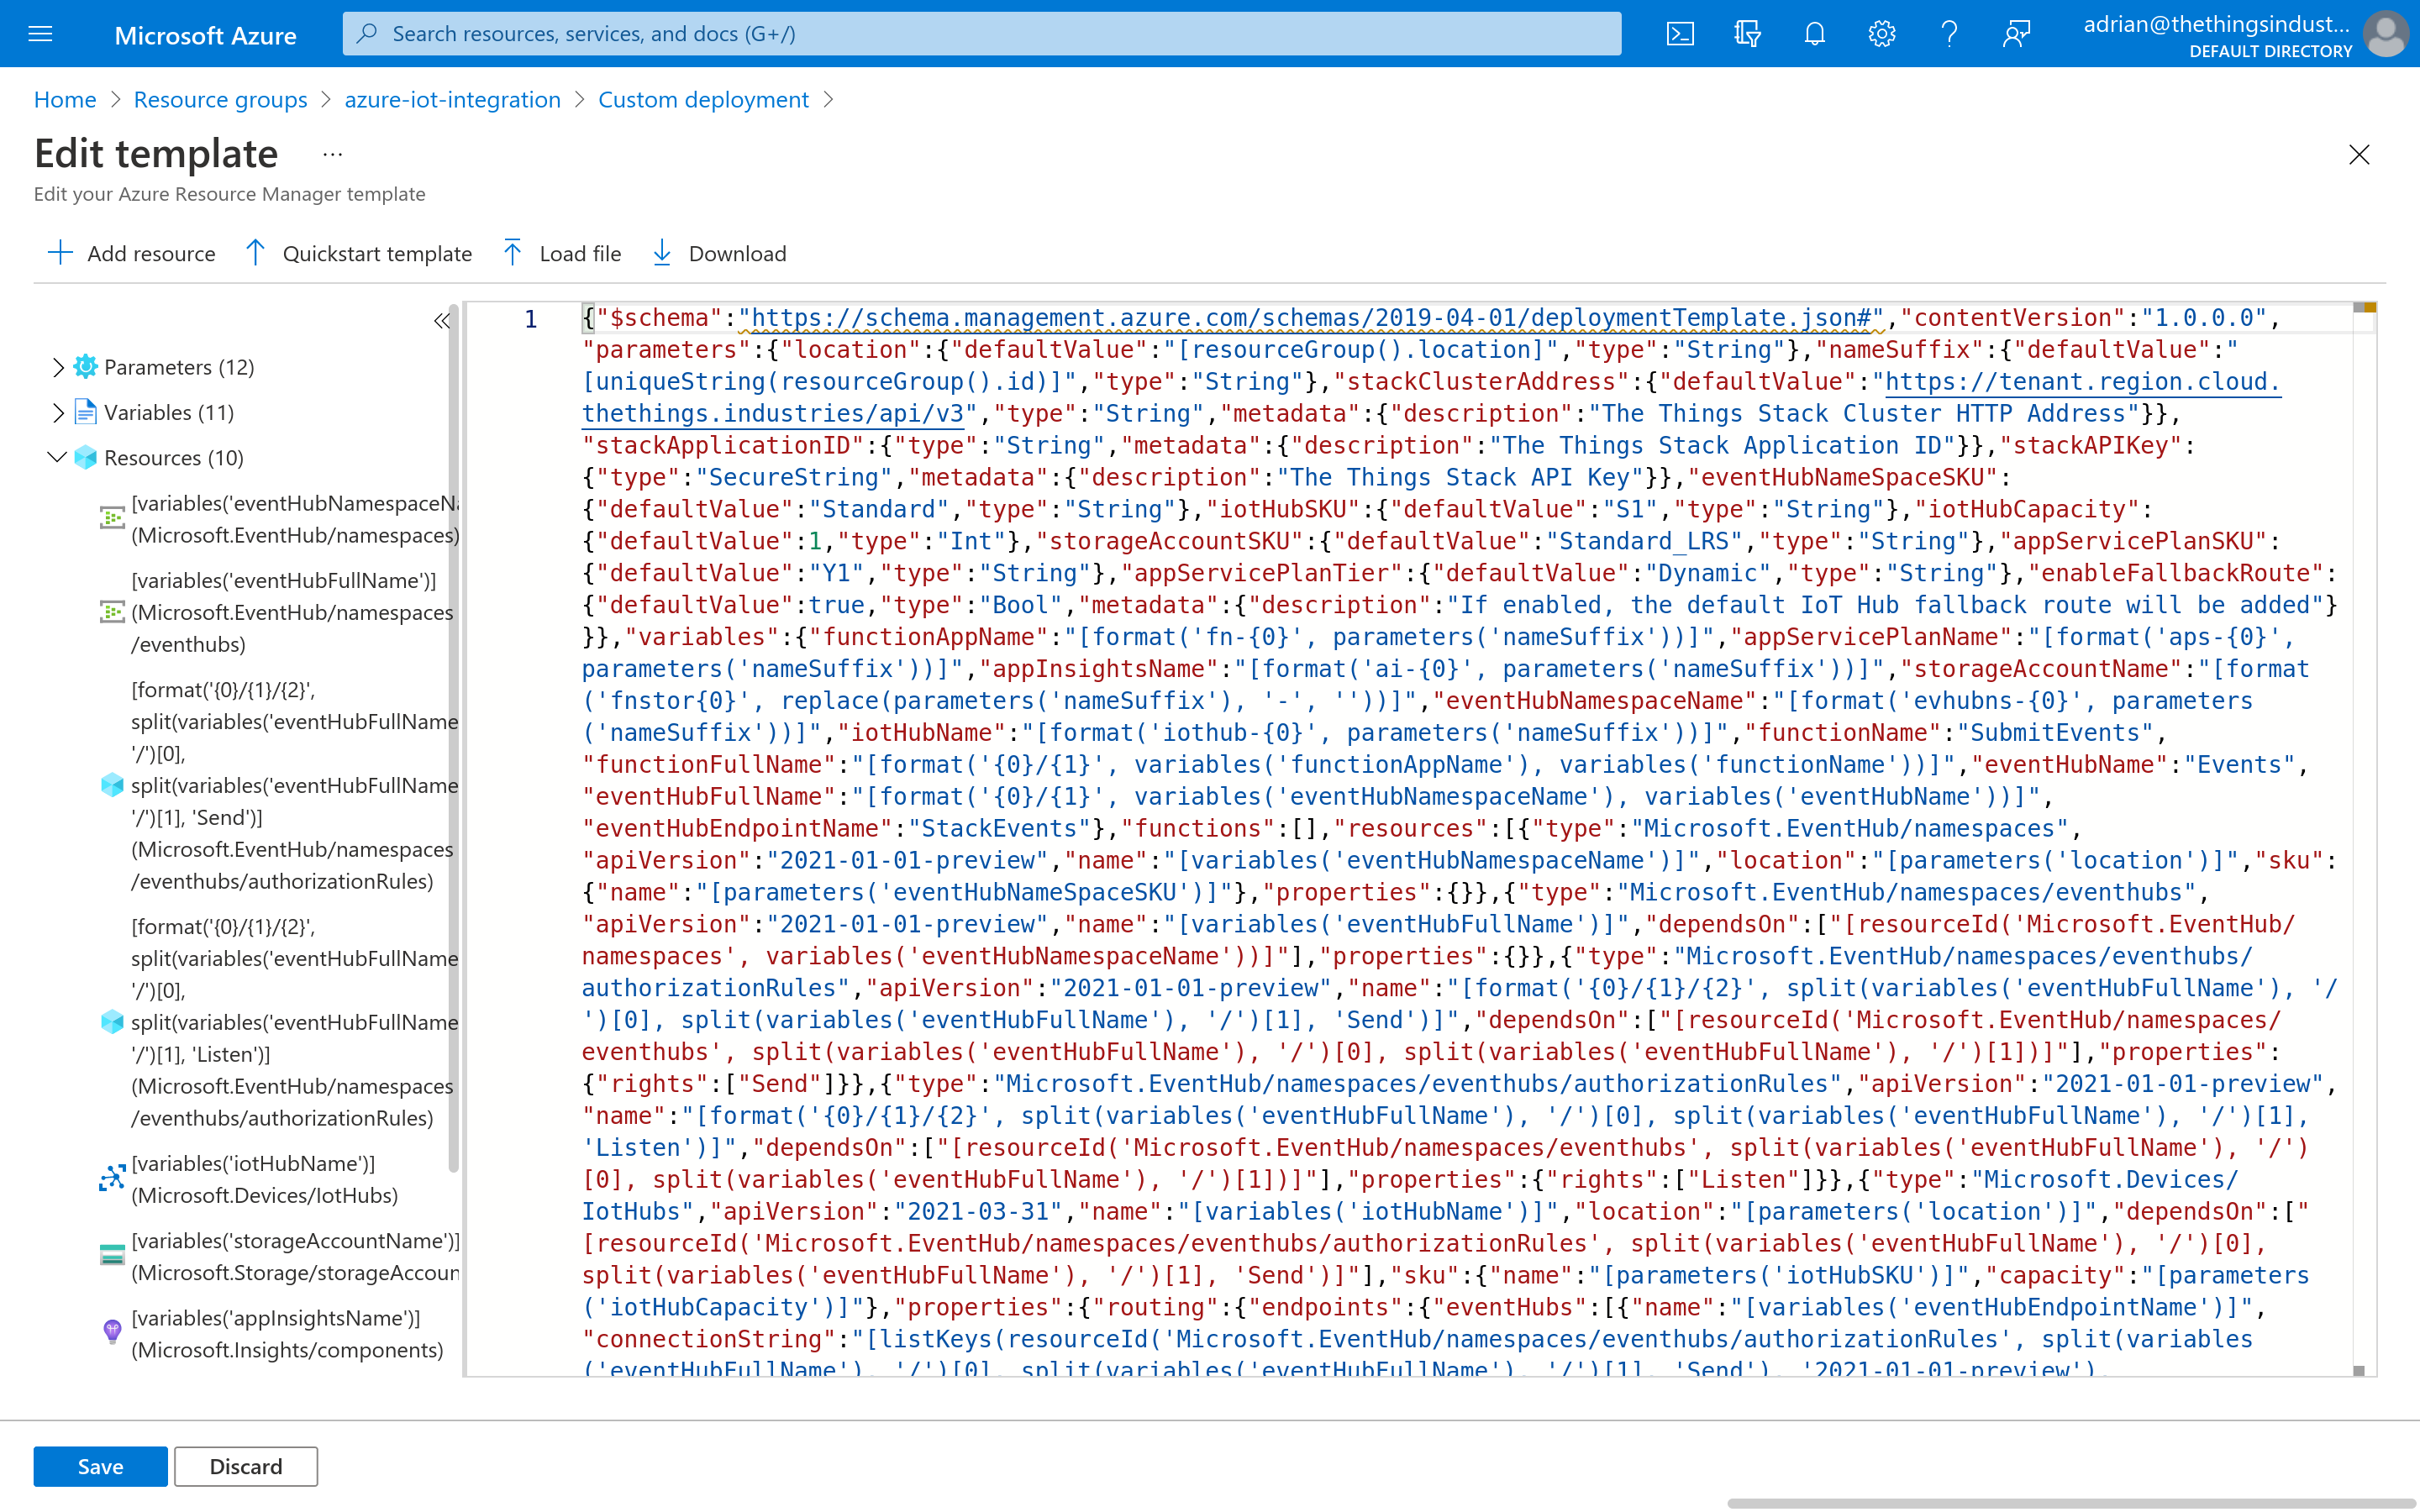Expand the Variables (11) tree node
2420x1512 pixels.
[58, 412]
